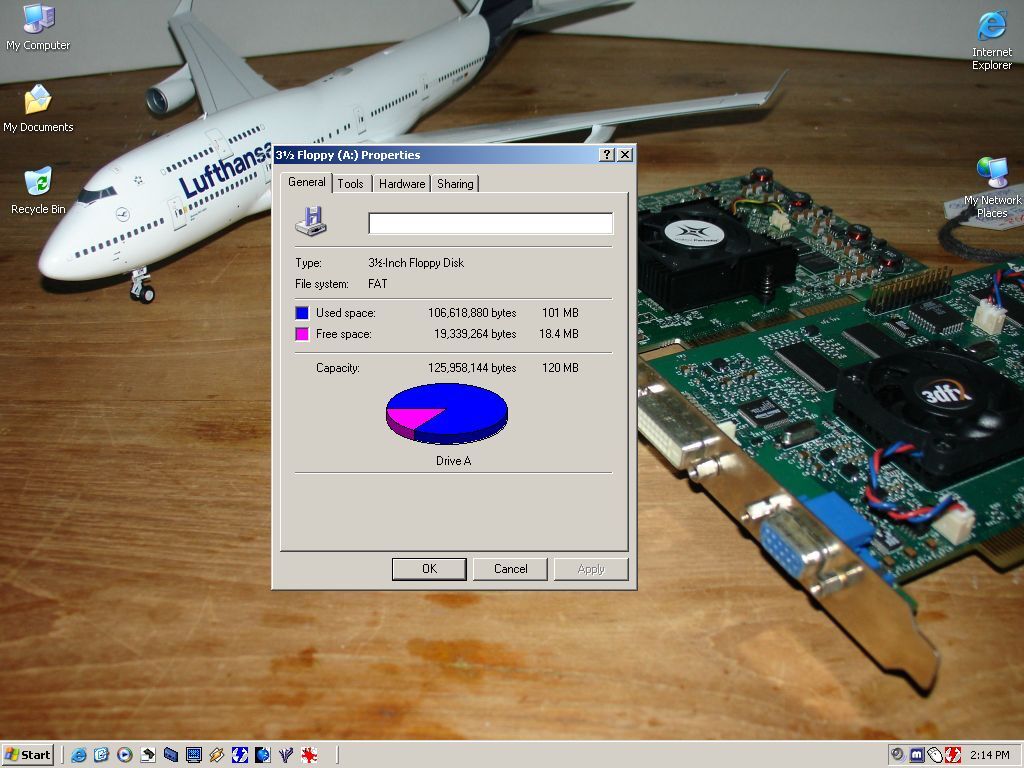Open Outlook Express Quick Launch icon
This screenshot has height=768, width=1024.
click(101, 755)
